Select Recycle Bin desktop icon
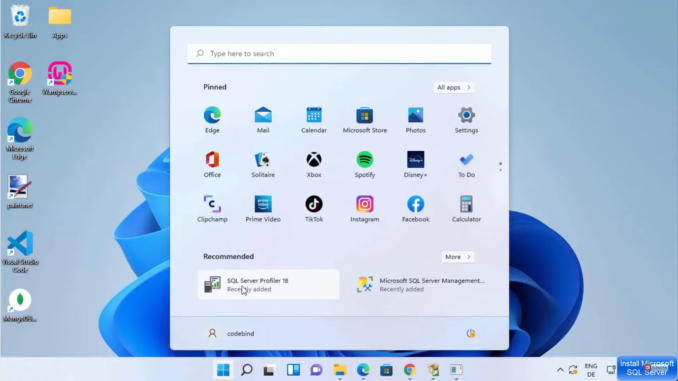This screenshot has width=678, height=381. pyautogui.click(x=20, y=22)
